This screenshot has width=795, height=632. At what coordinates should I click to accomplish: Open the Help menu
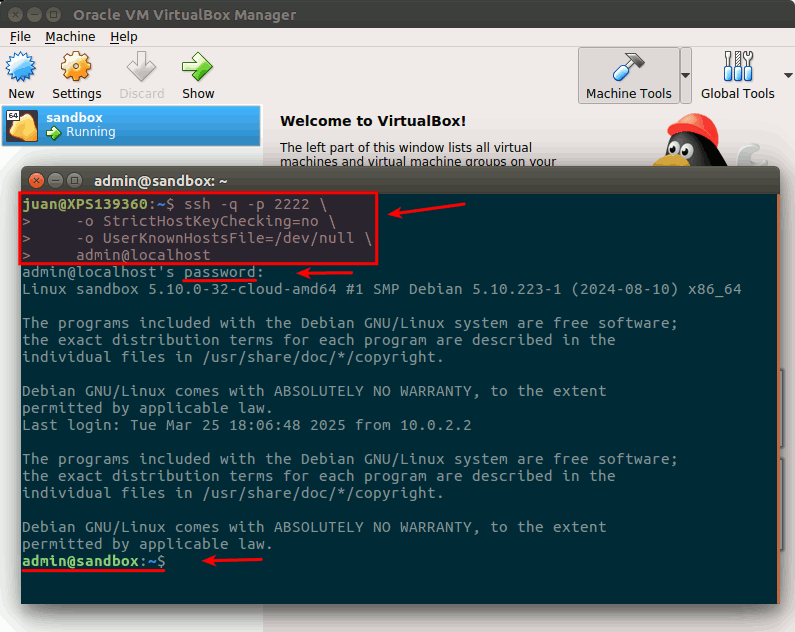coord(124,37)
